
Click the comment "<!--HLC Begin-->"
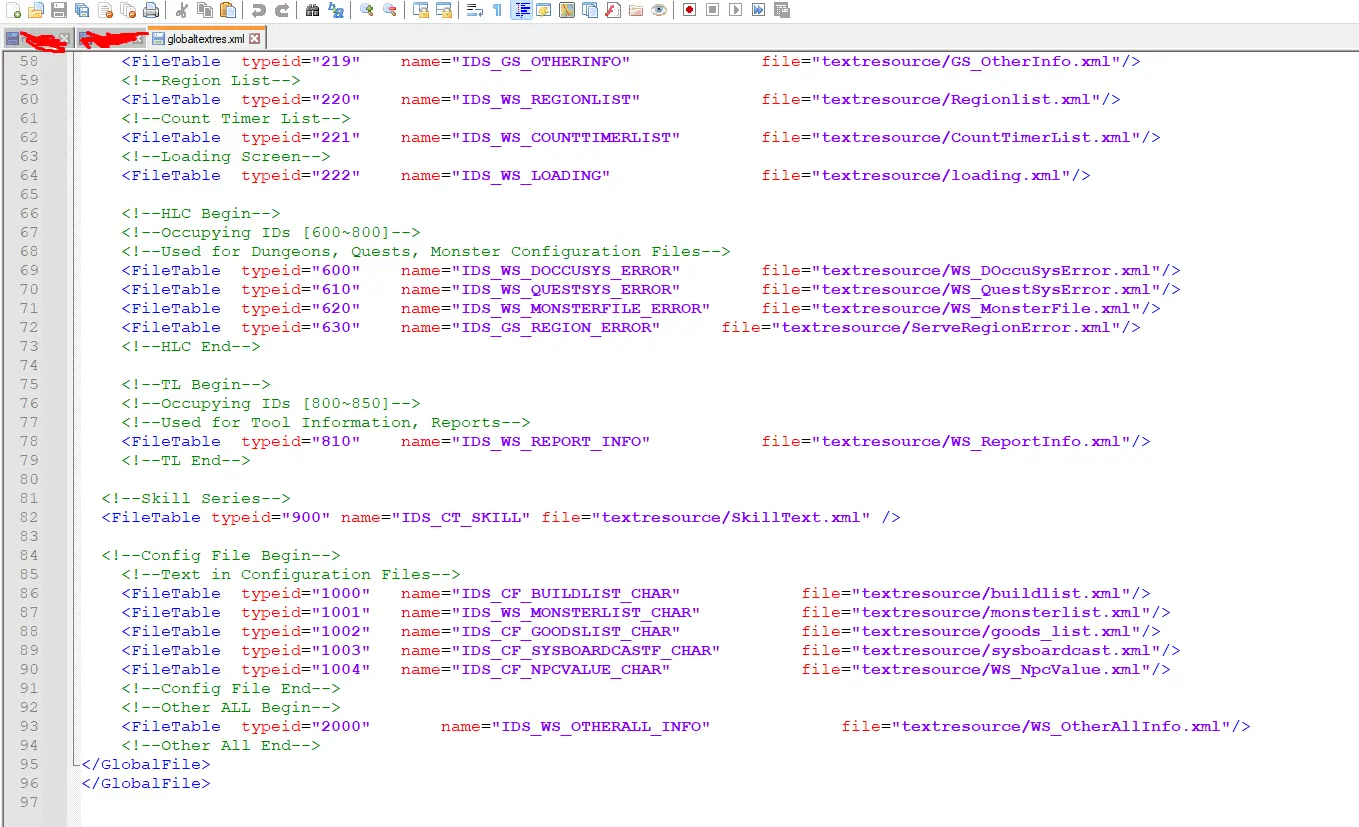coord(201,213)
